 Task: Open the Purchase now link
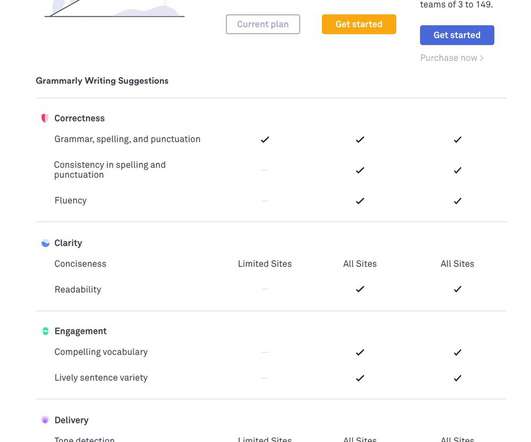[452, 58]
